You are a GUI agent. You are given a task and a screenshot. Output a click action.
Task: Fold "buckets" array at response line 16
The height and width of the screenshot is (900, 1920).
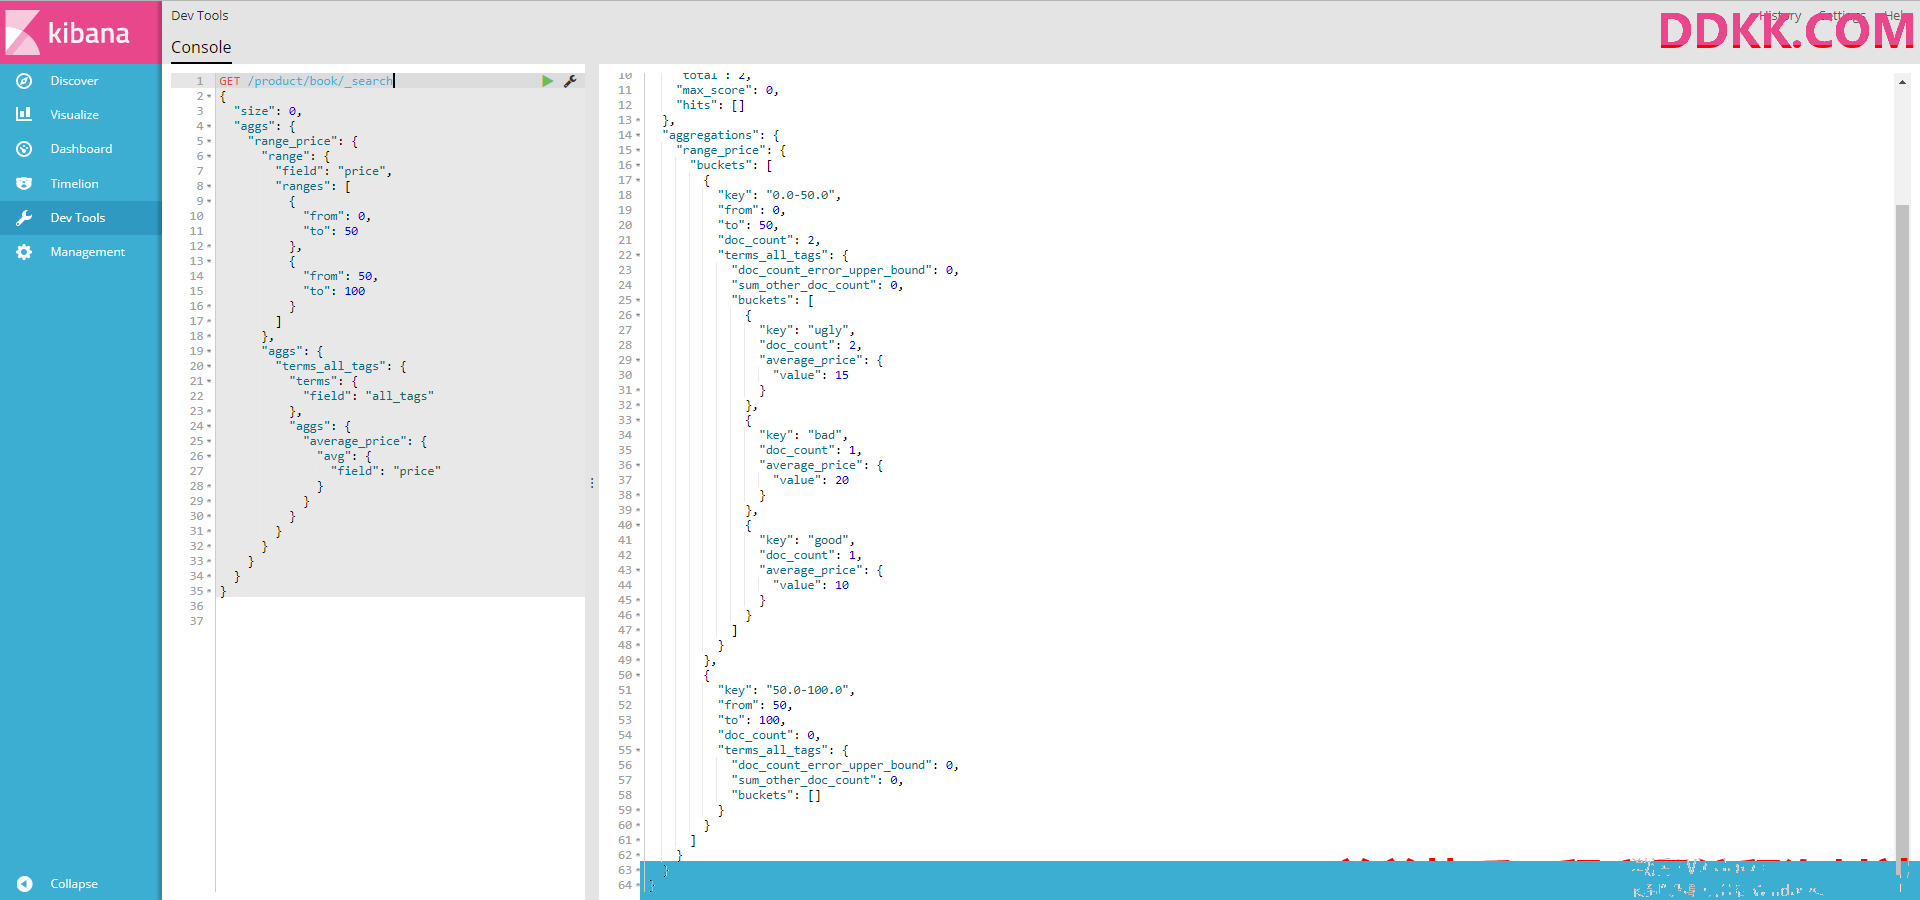638,165
